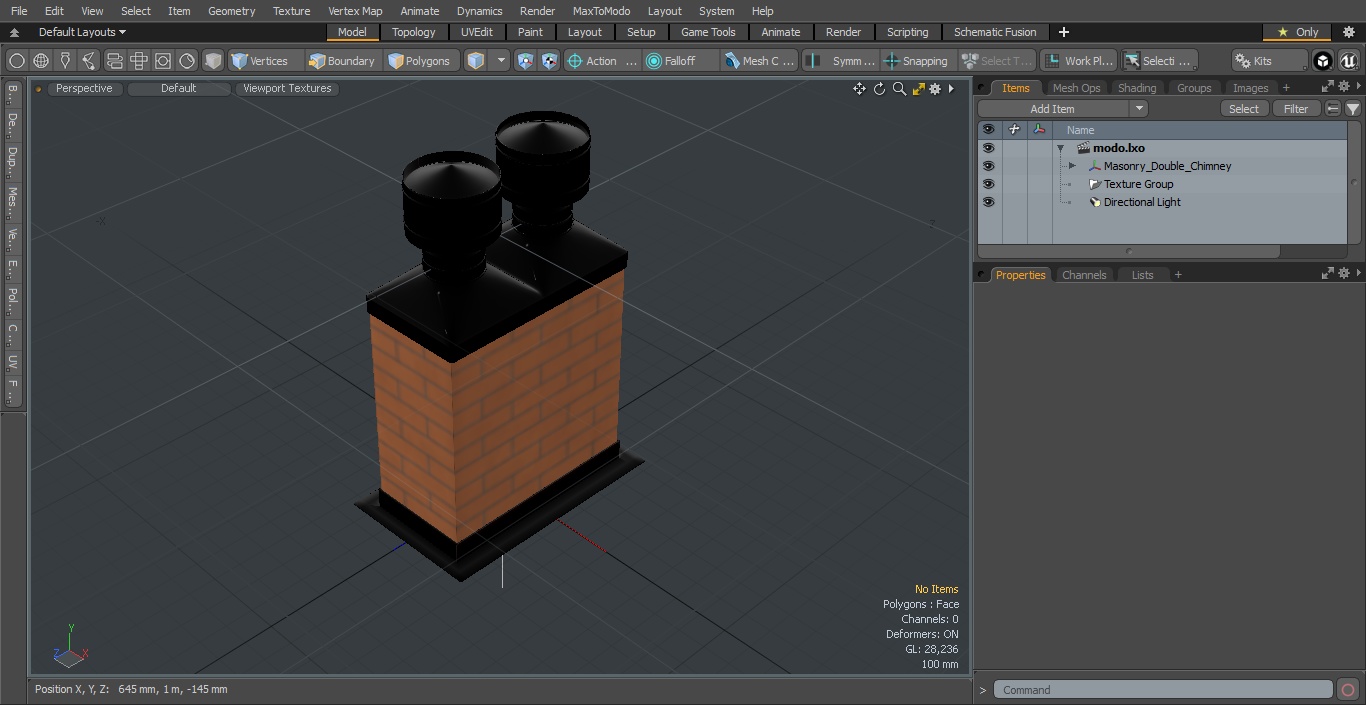Toggle the Action Center button
The height and width of the screenshot is (705, 1366).
coord(602,61)
